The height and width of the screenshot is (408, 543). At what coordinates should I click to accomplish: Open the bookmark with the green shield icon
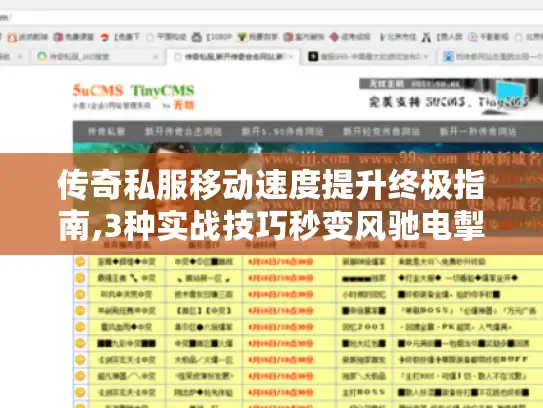[258, 37]
